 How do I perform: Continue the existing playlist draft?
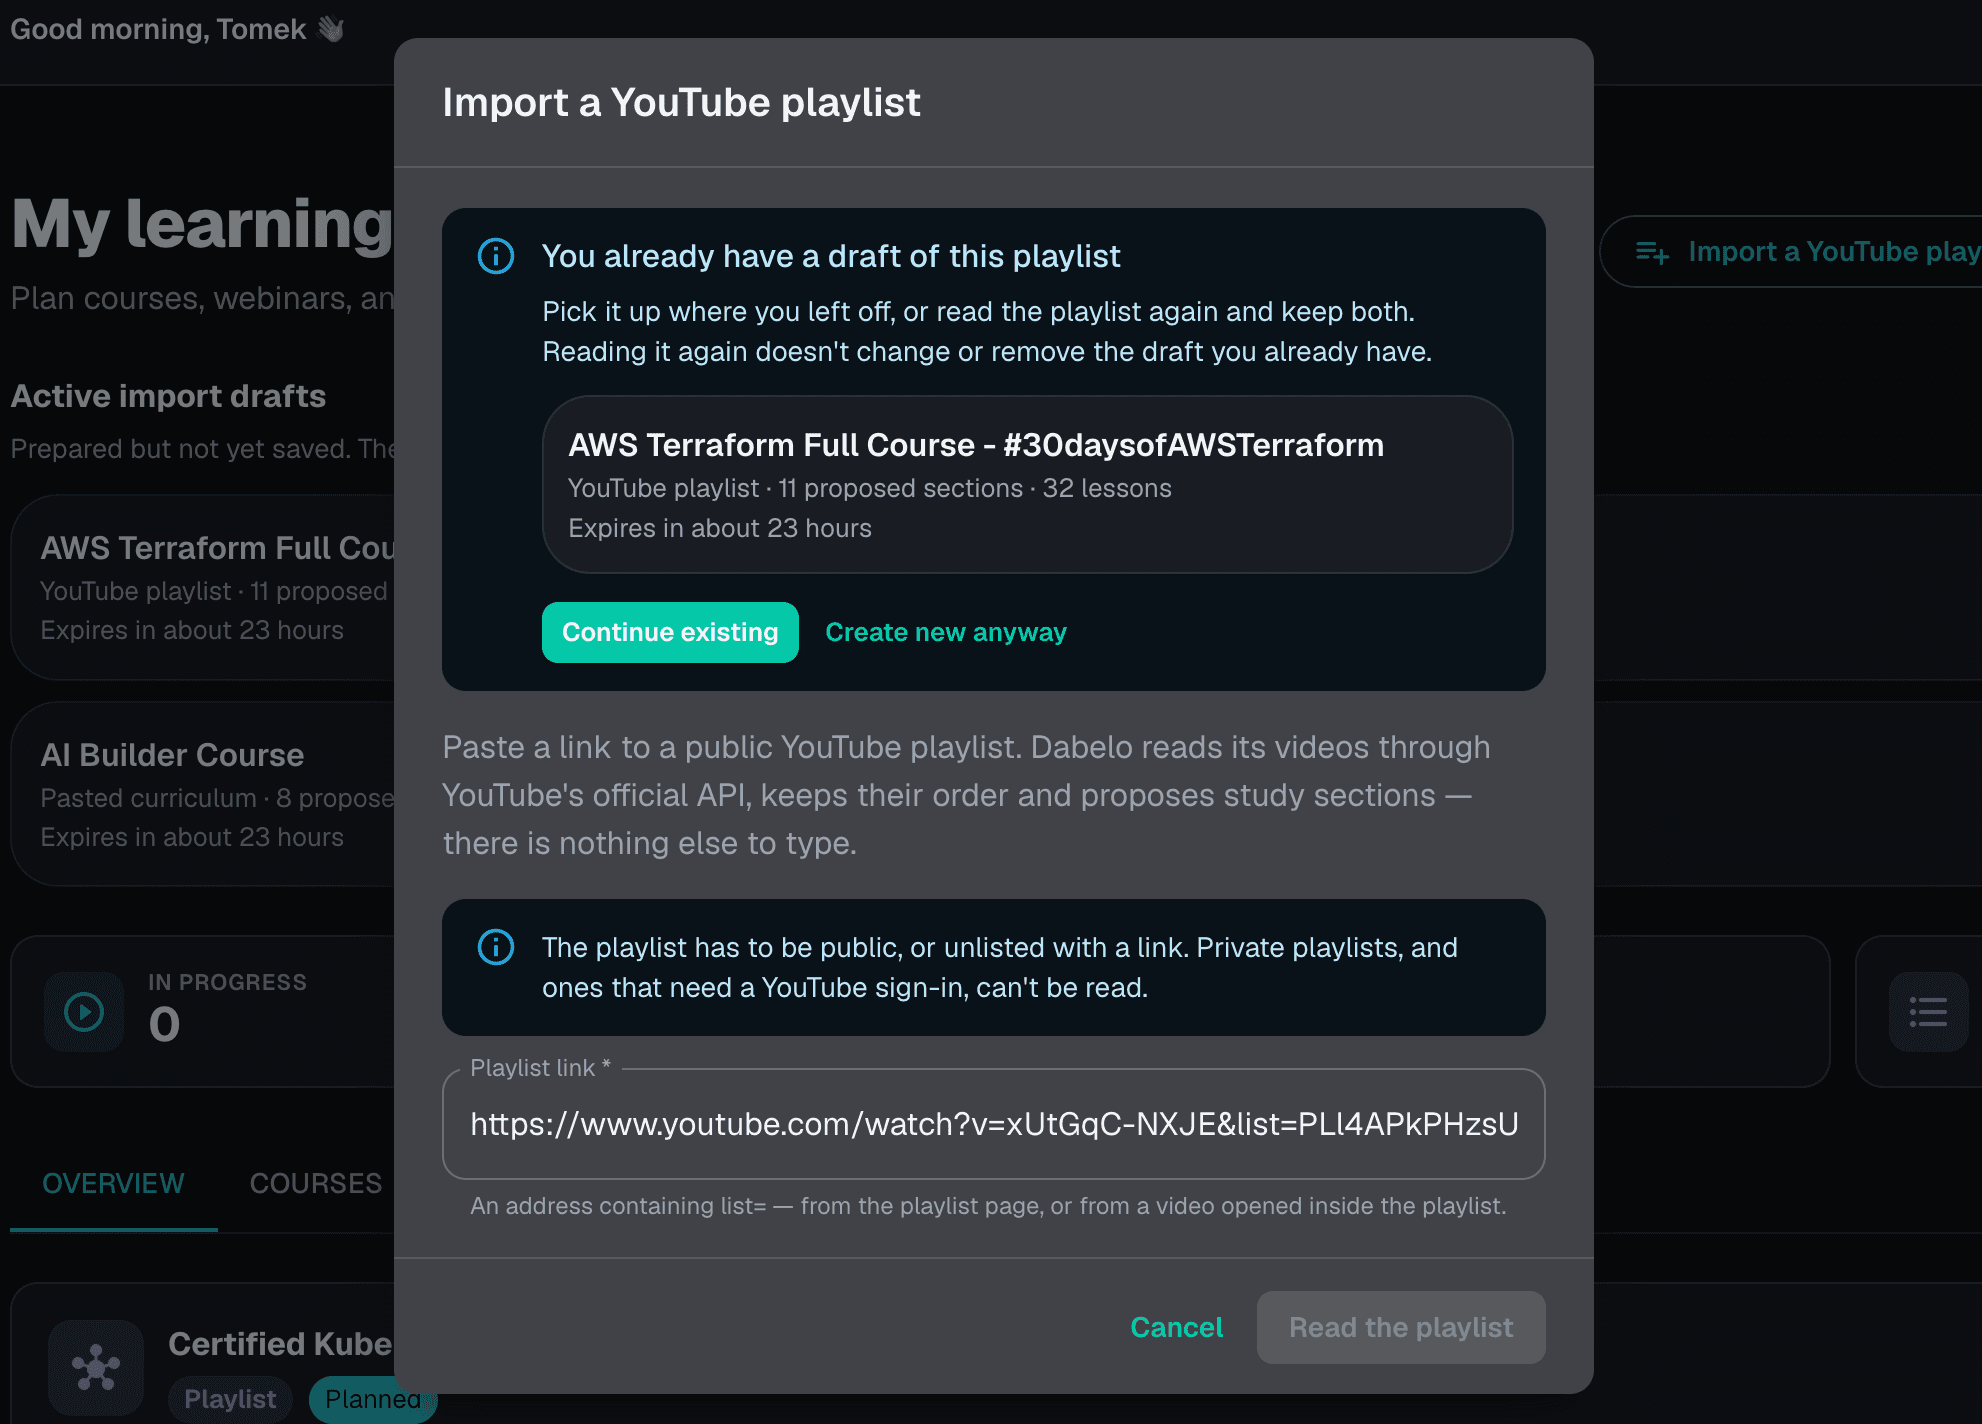(x=670, y=632)
